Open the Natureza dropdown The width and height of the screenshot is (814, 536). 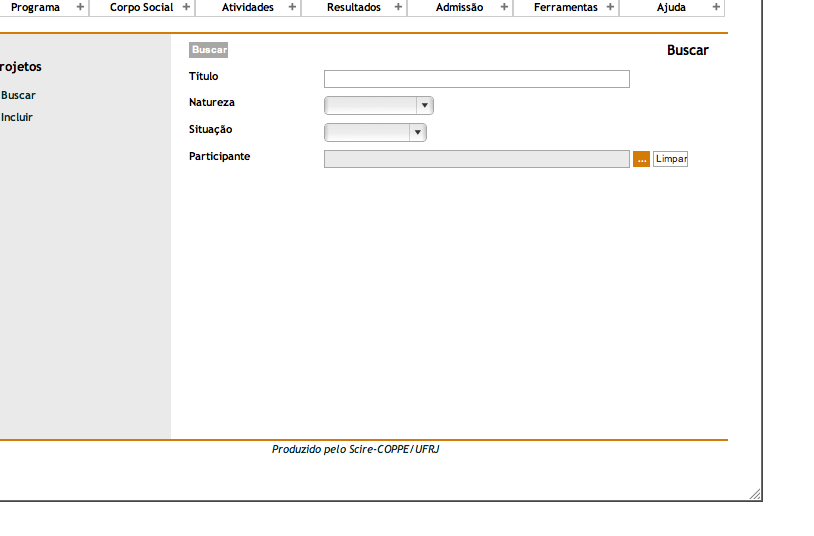(379, 106)
